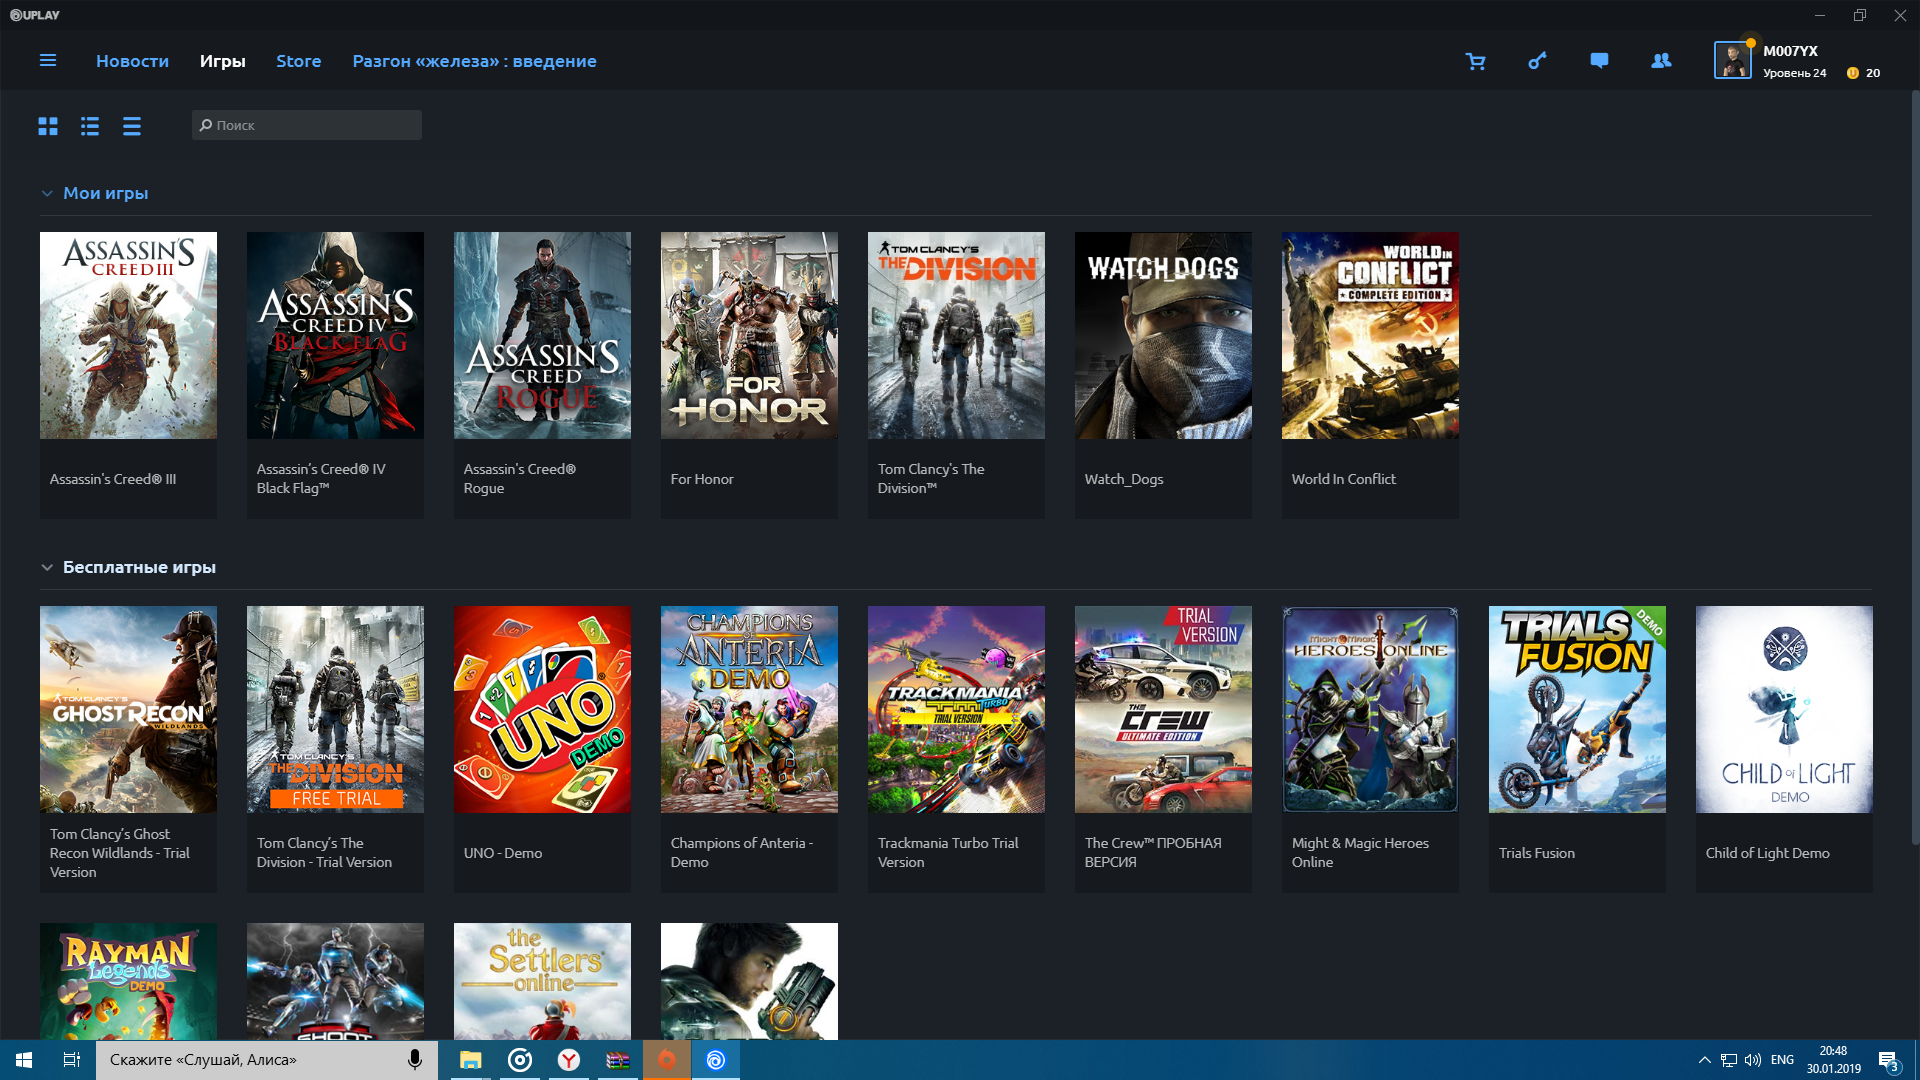Open the Windows notification center
Screen dimensions: 1920x1080
coord(1888,1060)
